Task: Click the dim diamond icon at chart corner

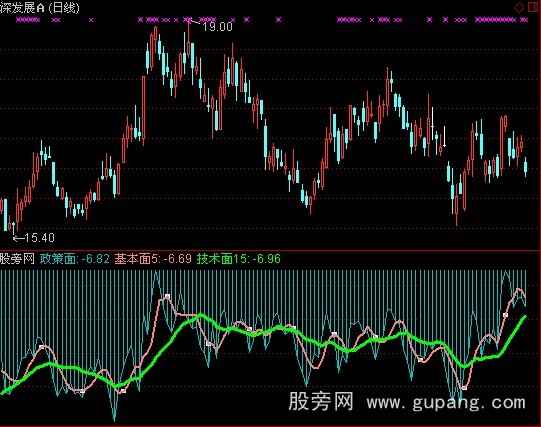Action: [519, 7]
